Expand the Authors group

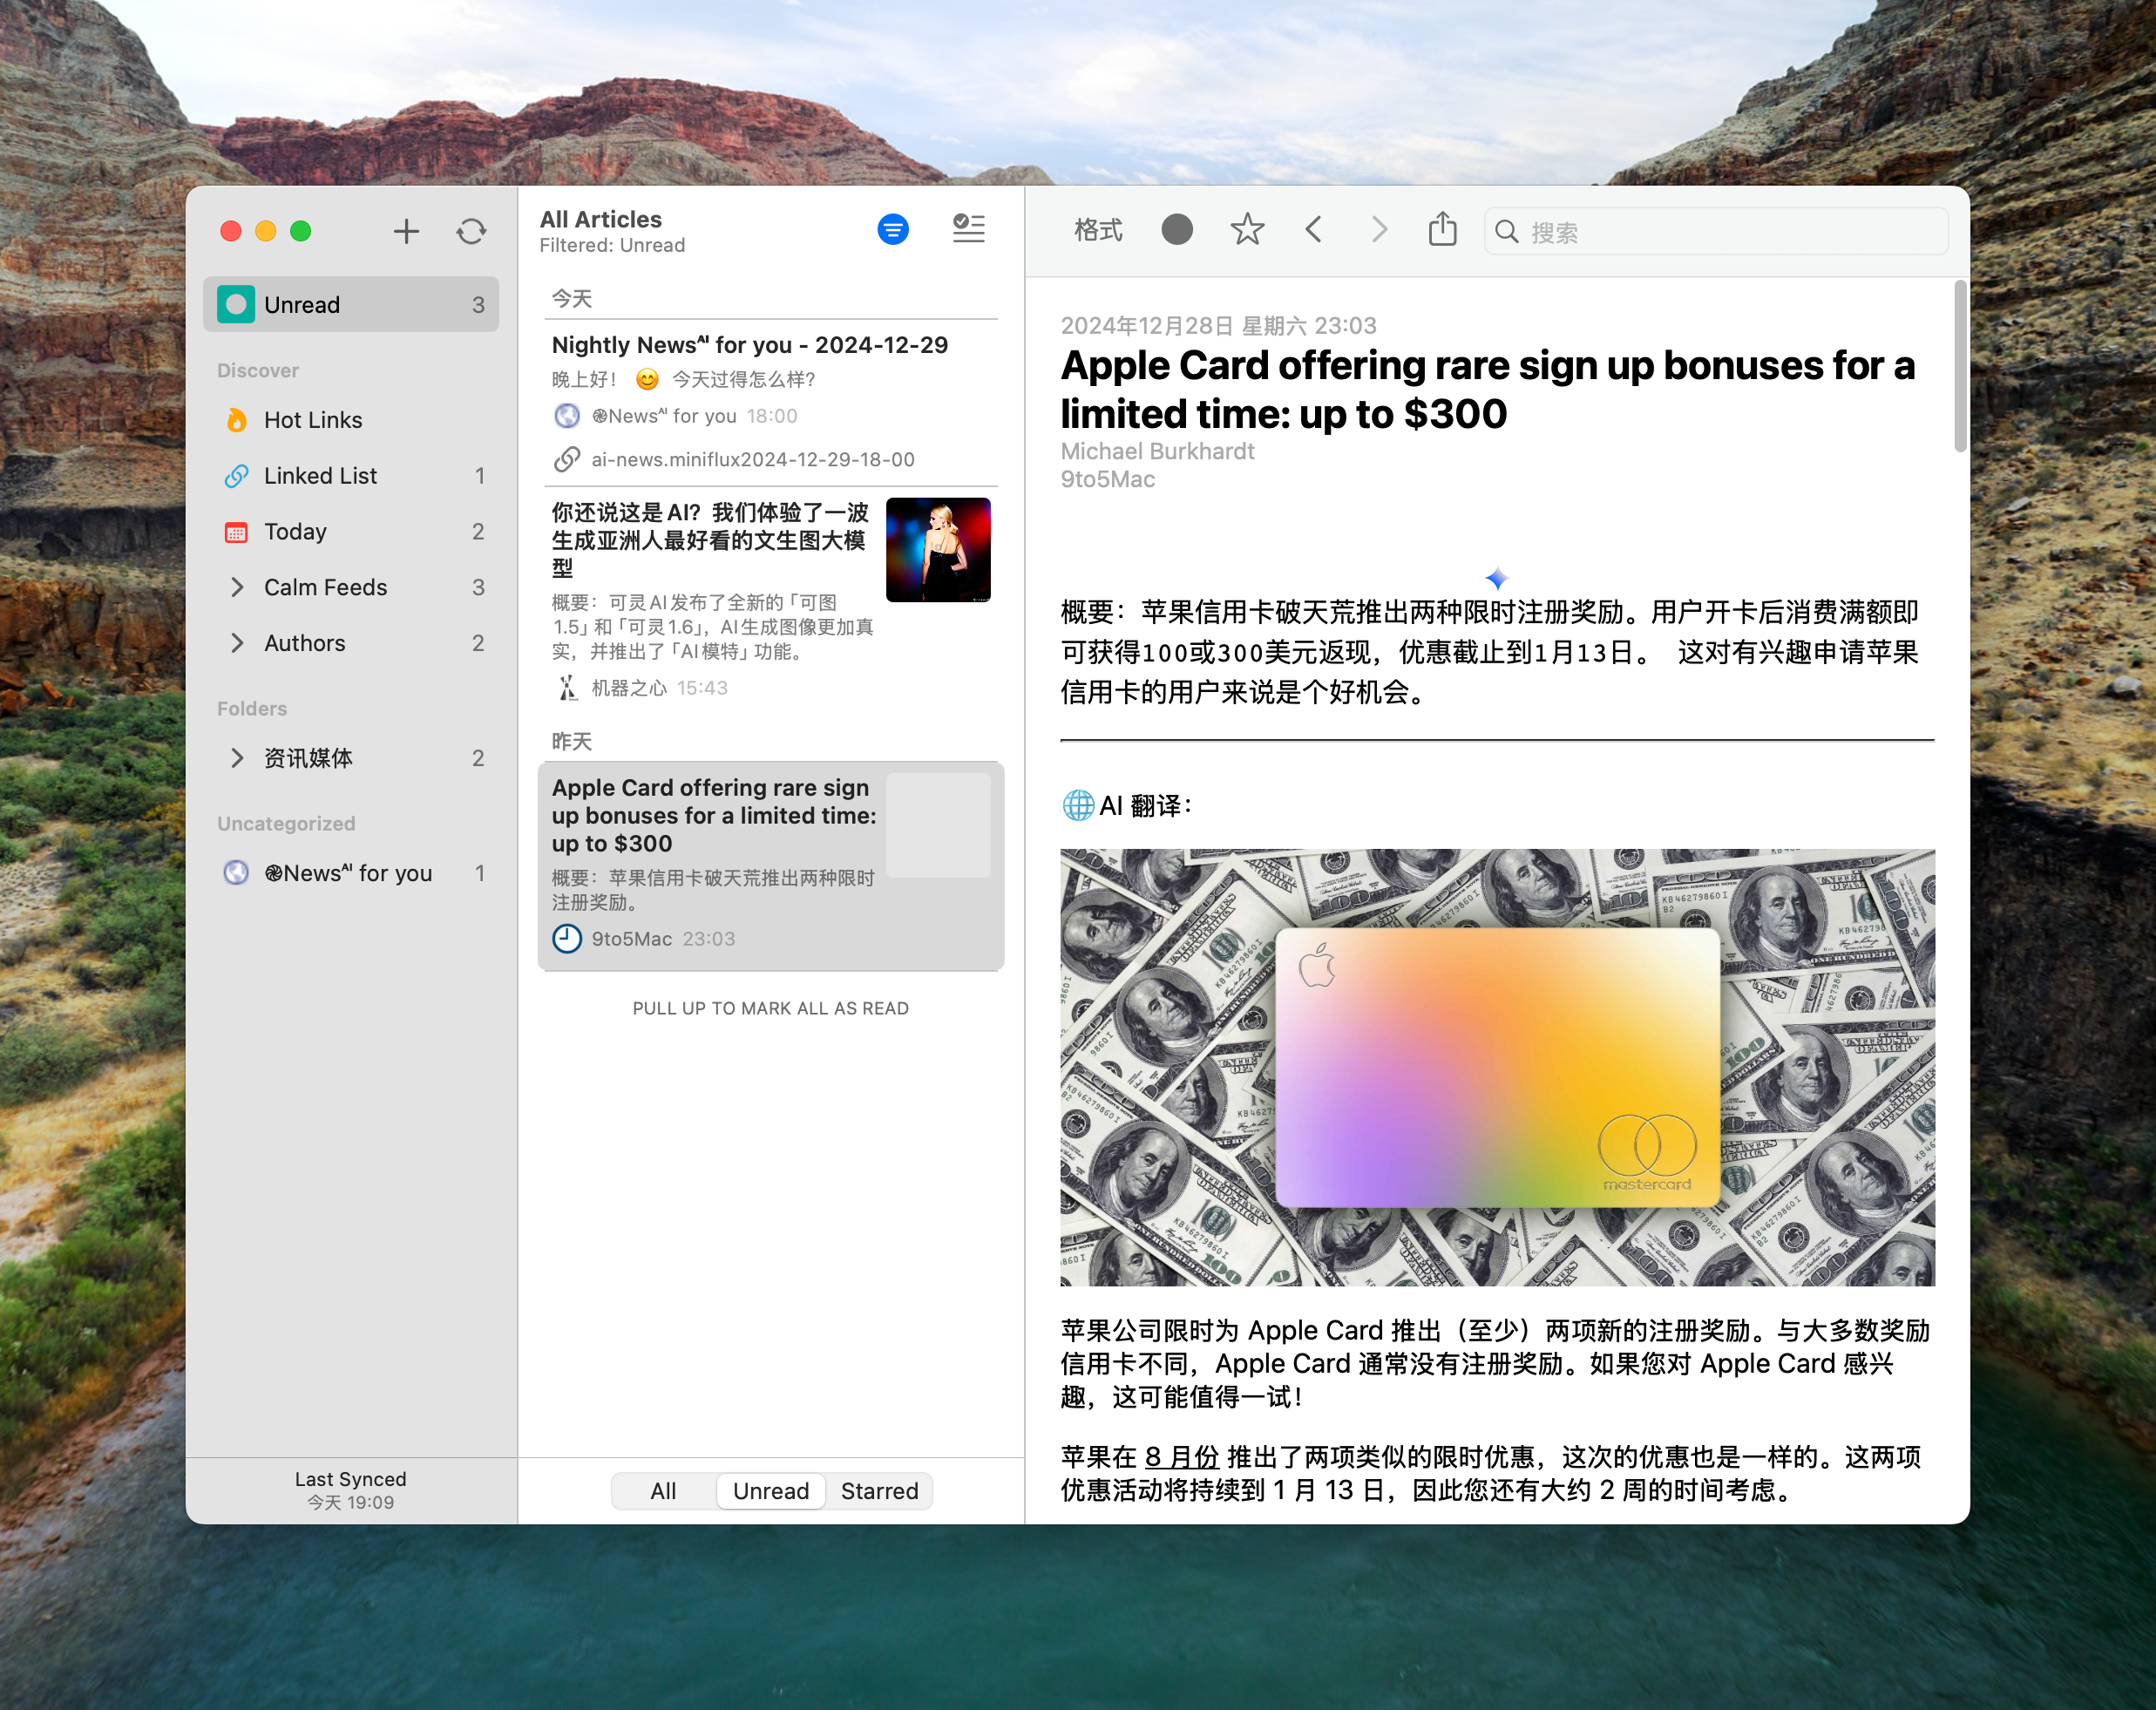pos(237,643)
